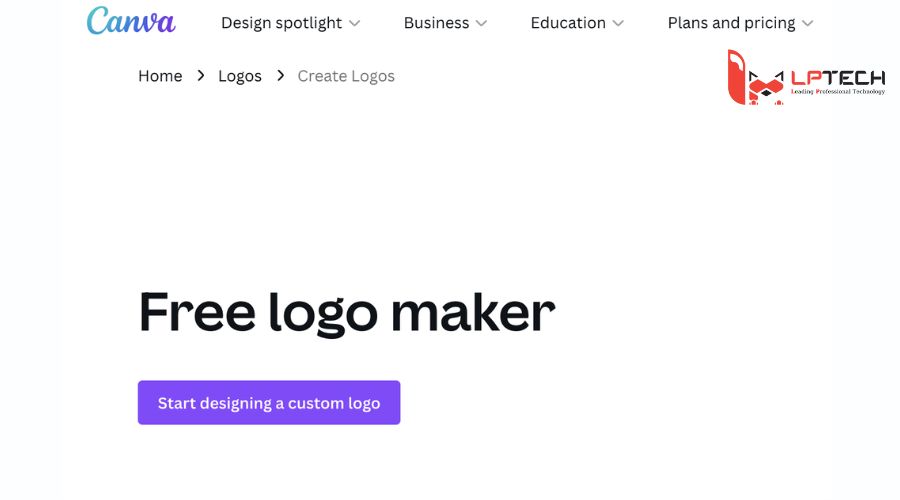Go to Home in the breadcrumb
Image resolution: width=900 pixels, height=500 pixels.
coord(160,76)
